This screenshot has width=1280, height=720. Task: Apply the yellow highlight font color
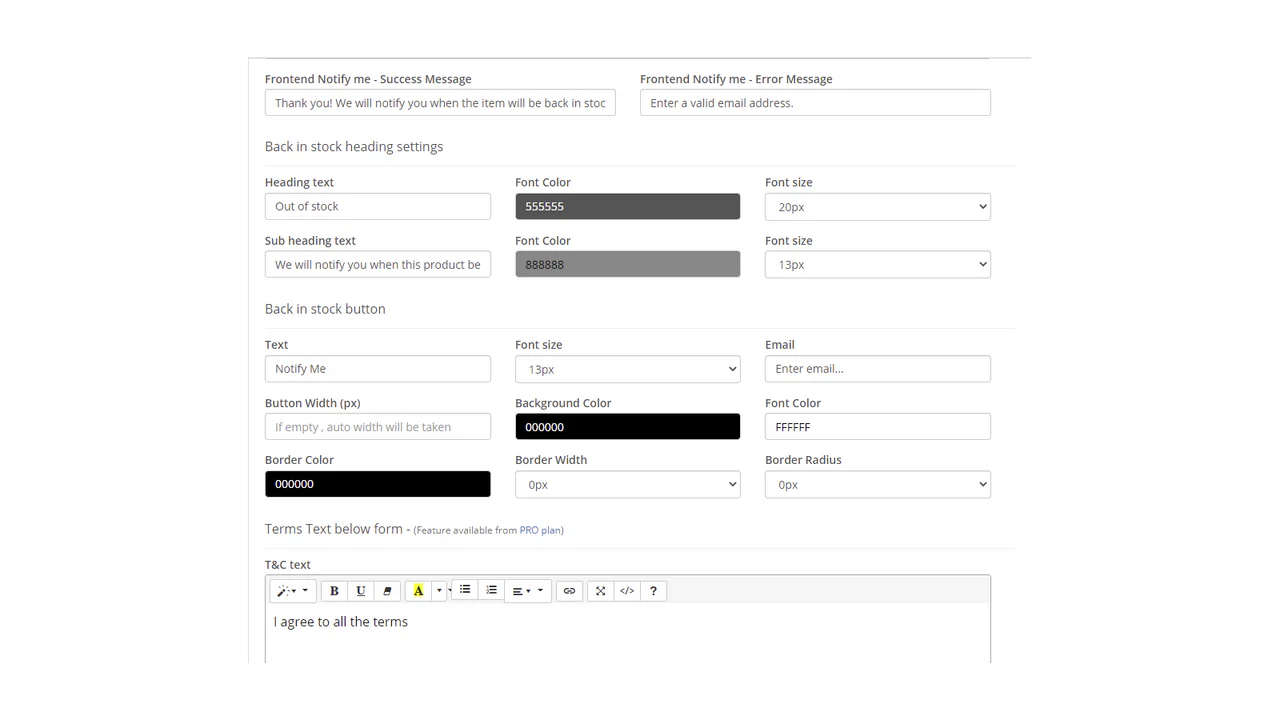click(418, 591)
